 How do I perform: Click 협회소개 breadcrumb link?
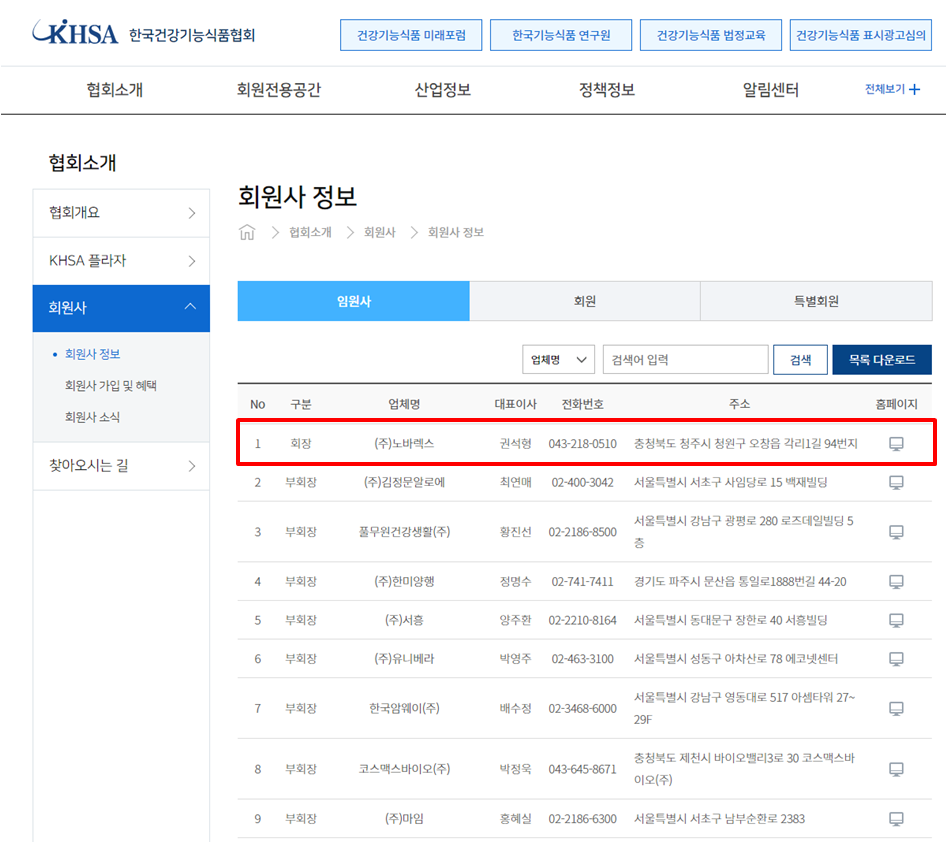click(310, 232)
